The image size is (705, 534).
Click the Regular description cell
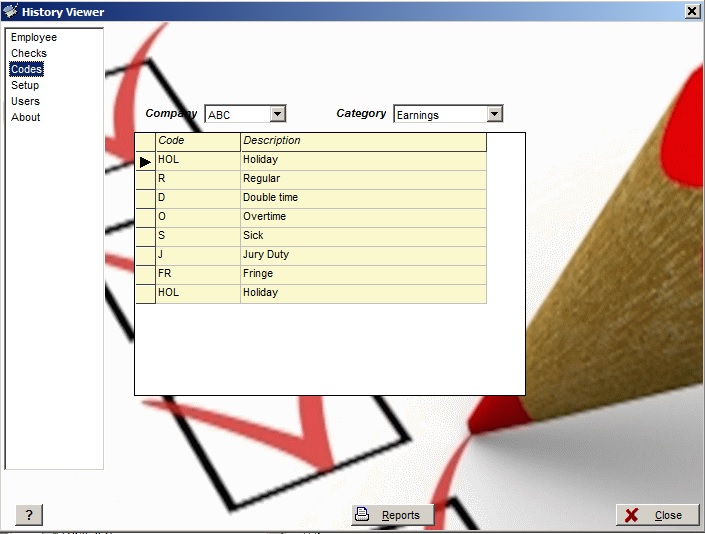363,179
